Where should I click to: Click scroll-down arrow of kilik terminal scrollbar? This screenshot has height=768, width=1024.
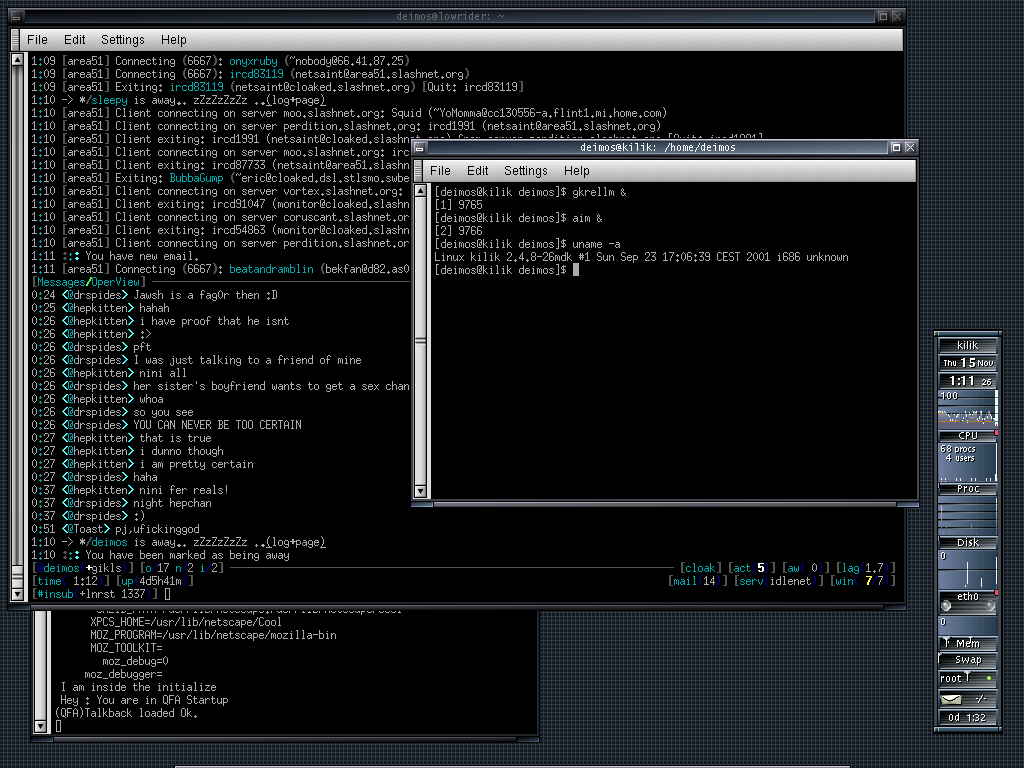coord(420,491)
